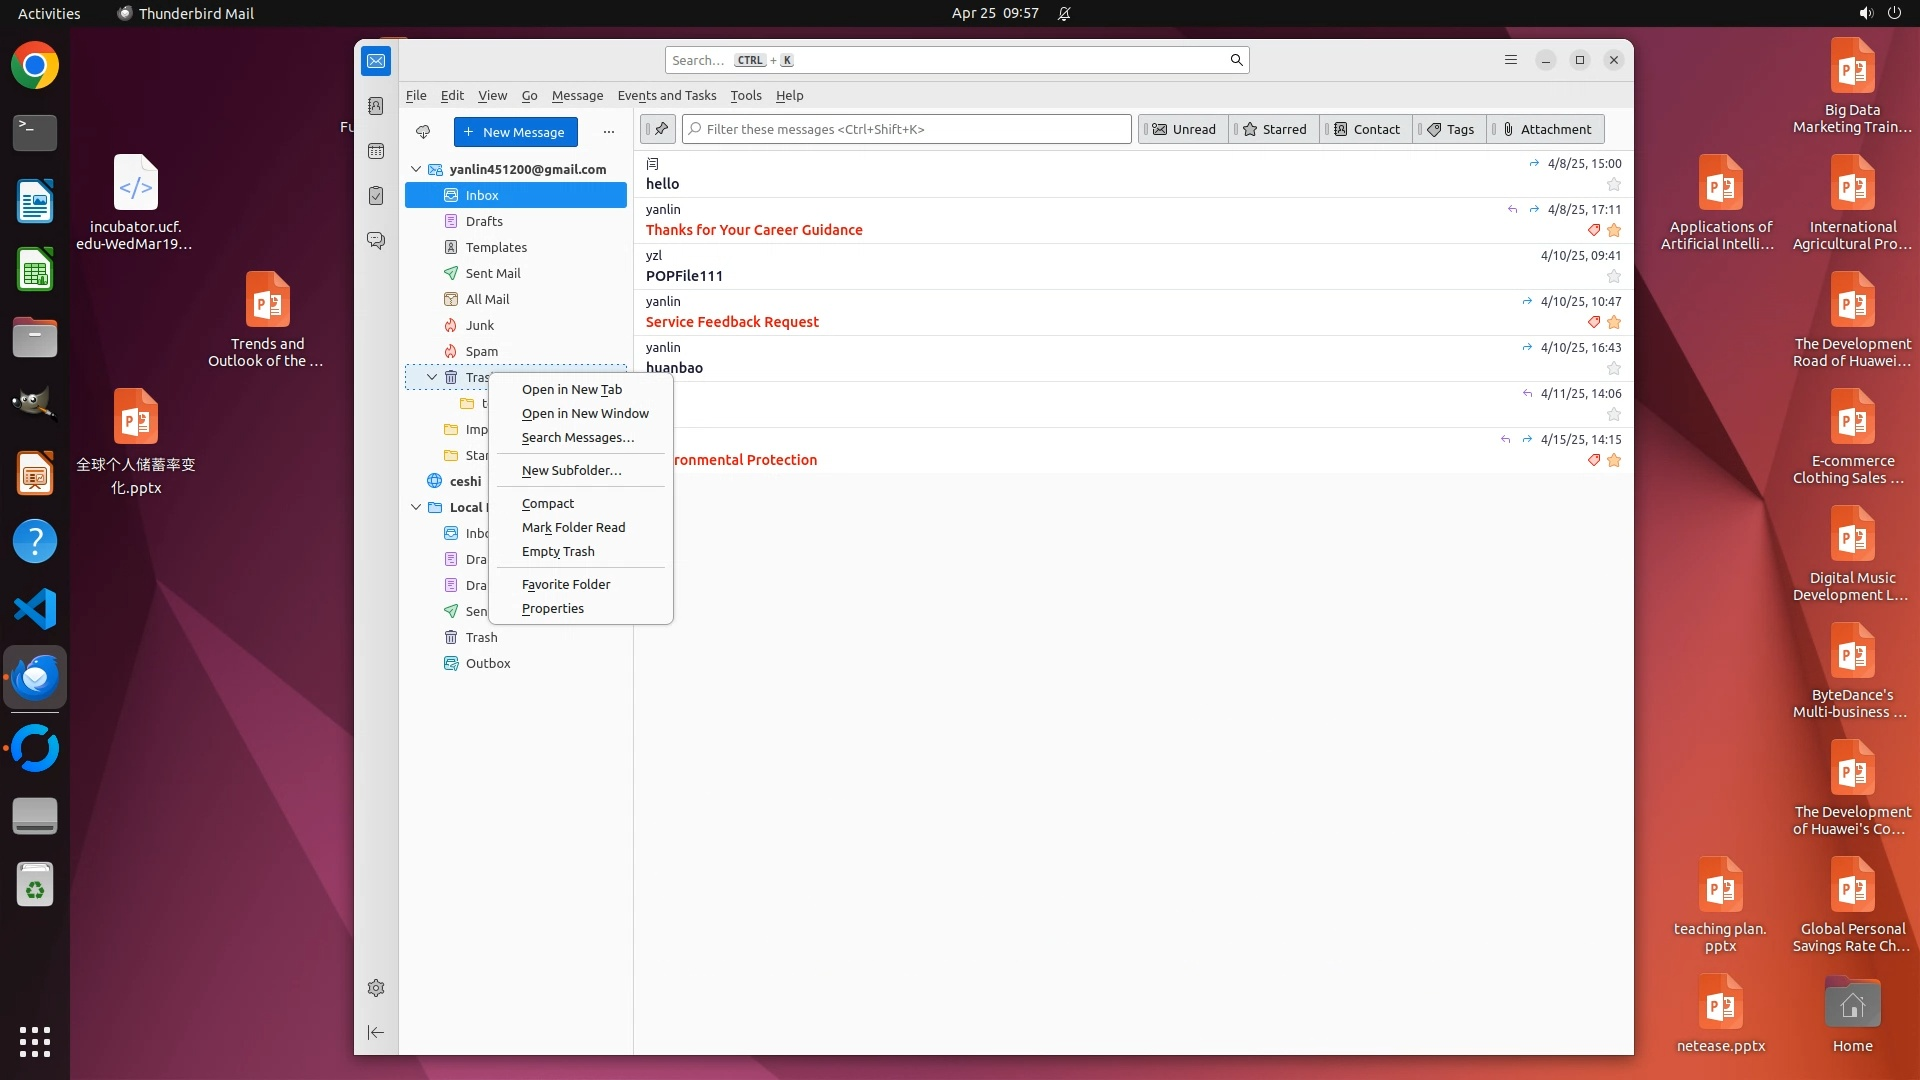
Task: Click the Get Messages cloud icon
Action: pos(423,132)
